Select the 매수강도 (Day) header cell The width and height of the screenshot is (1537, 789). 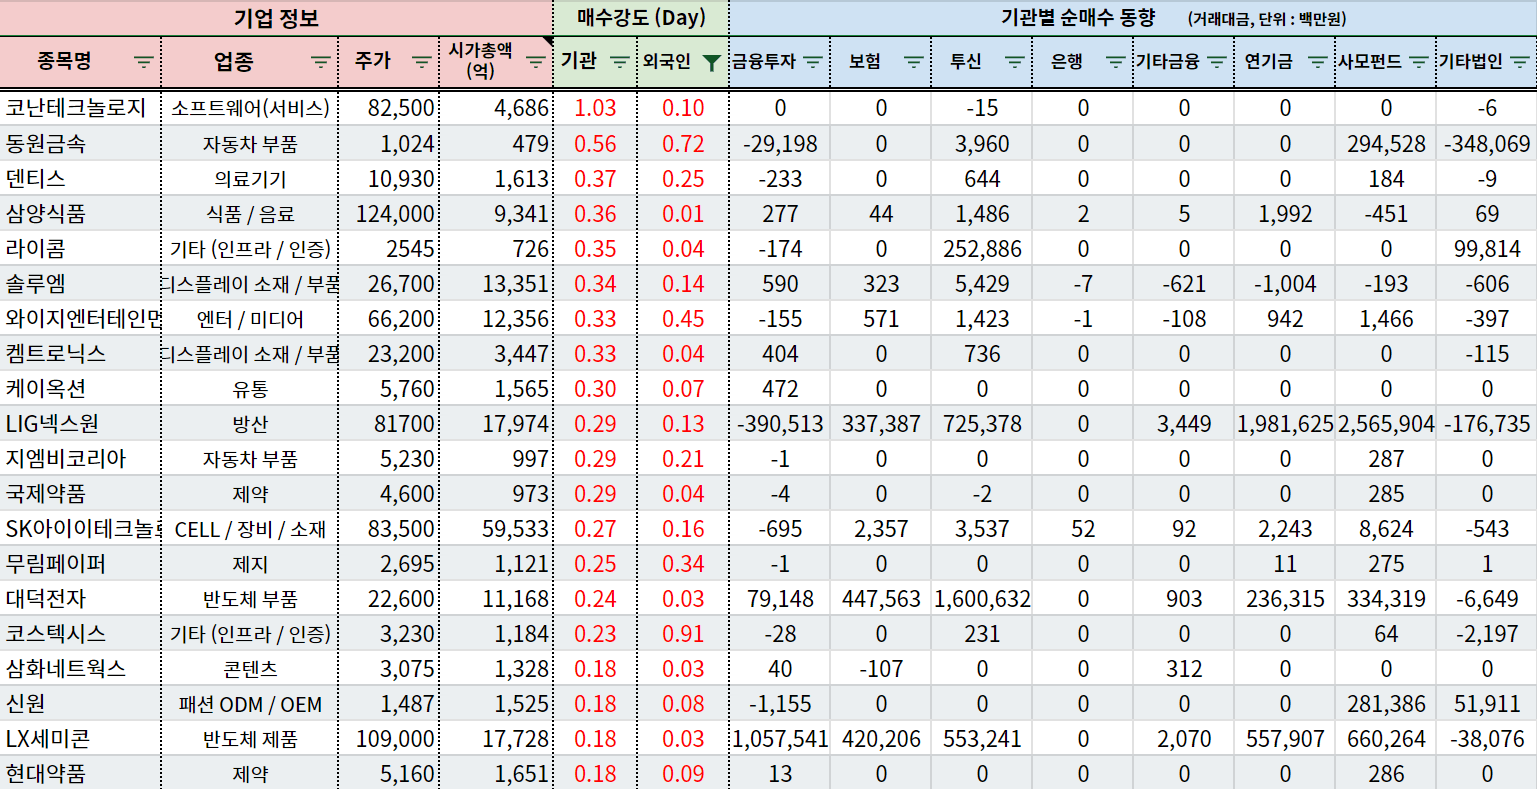pos(641,18)
